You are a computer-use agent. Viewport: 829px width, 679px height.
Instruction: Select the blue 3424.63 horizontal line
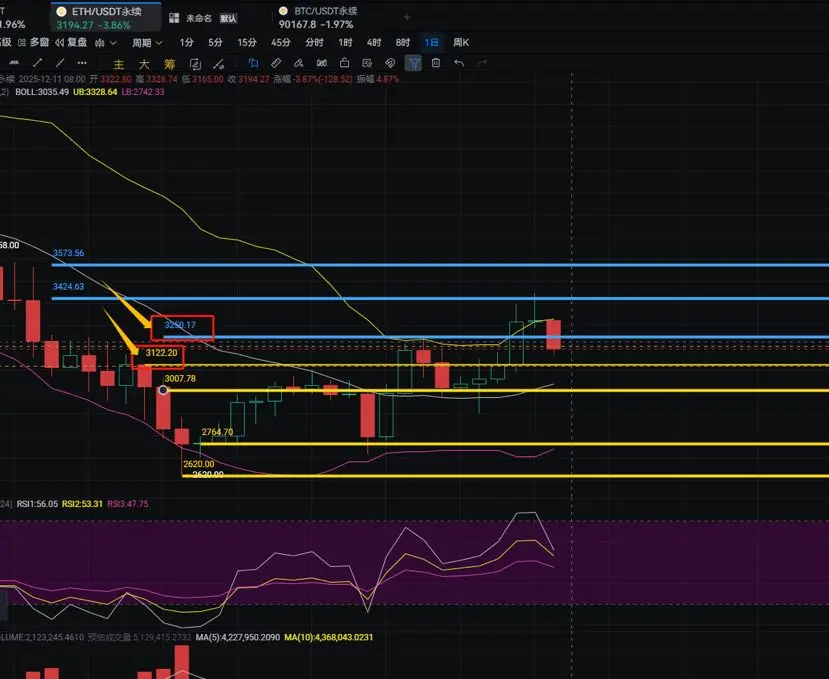[439, 298]
